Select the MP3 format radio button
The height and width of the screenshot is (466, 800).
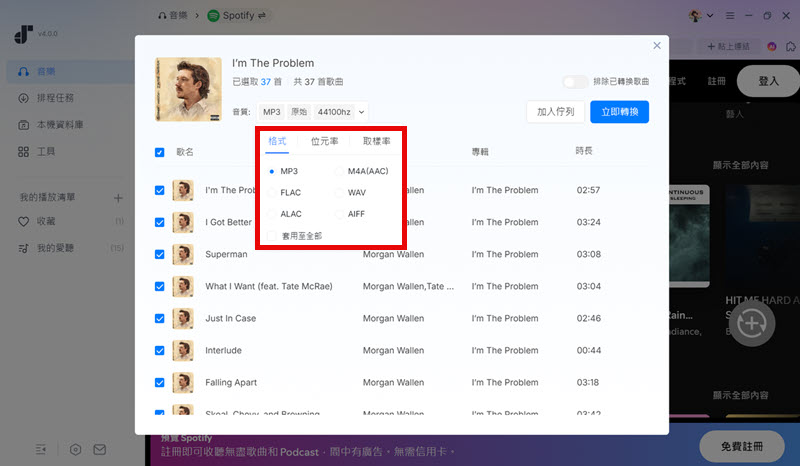[x=272, y=171]
